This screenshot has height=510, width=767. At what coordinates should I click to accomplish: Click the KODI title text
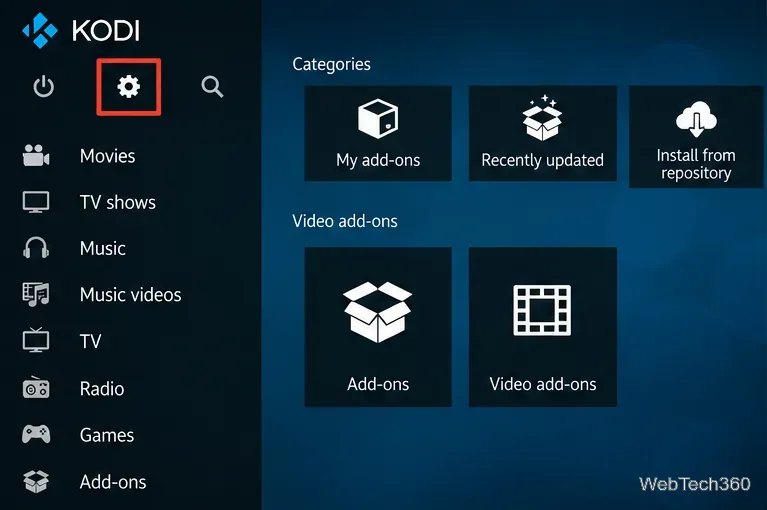pos(106,31)
